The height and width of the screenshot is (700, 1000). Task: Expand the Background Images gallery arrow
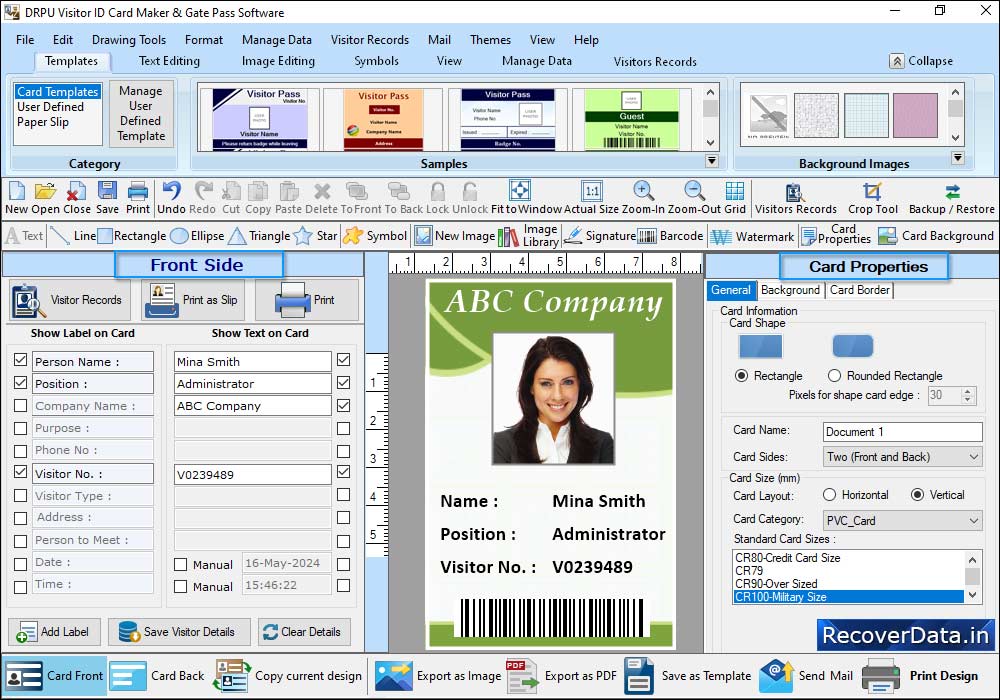[x=957, y=157]
